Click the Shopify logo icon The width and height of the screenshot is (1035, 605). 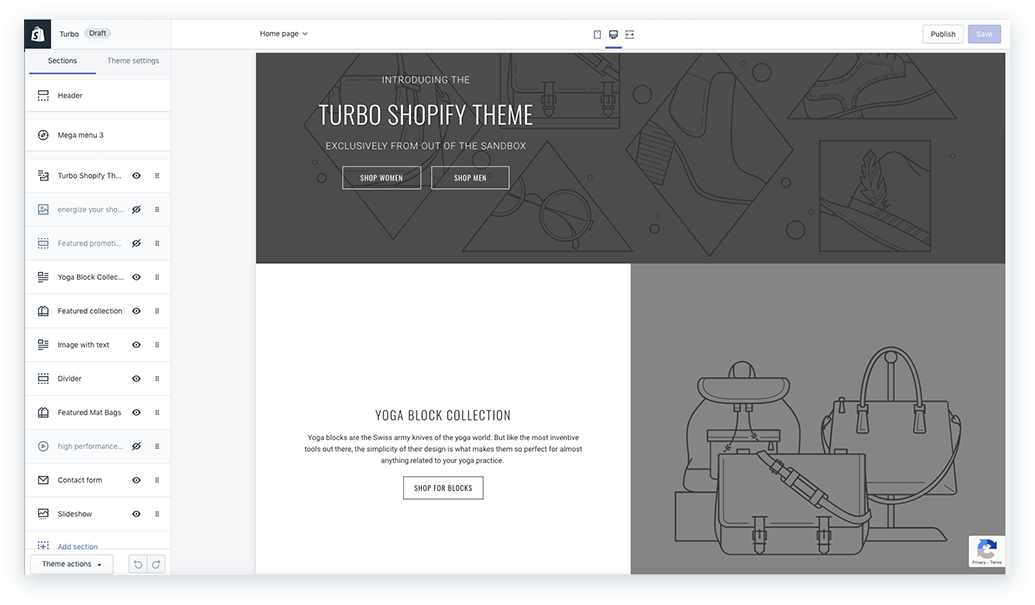38,34
